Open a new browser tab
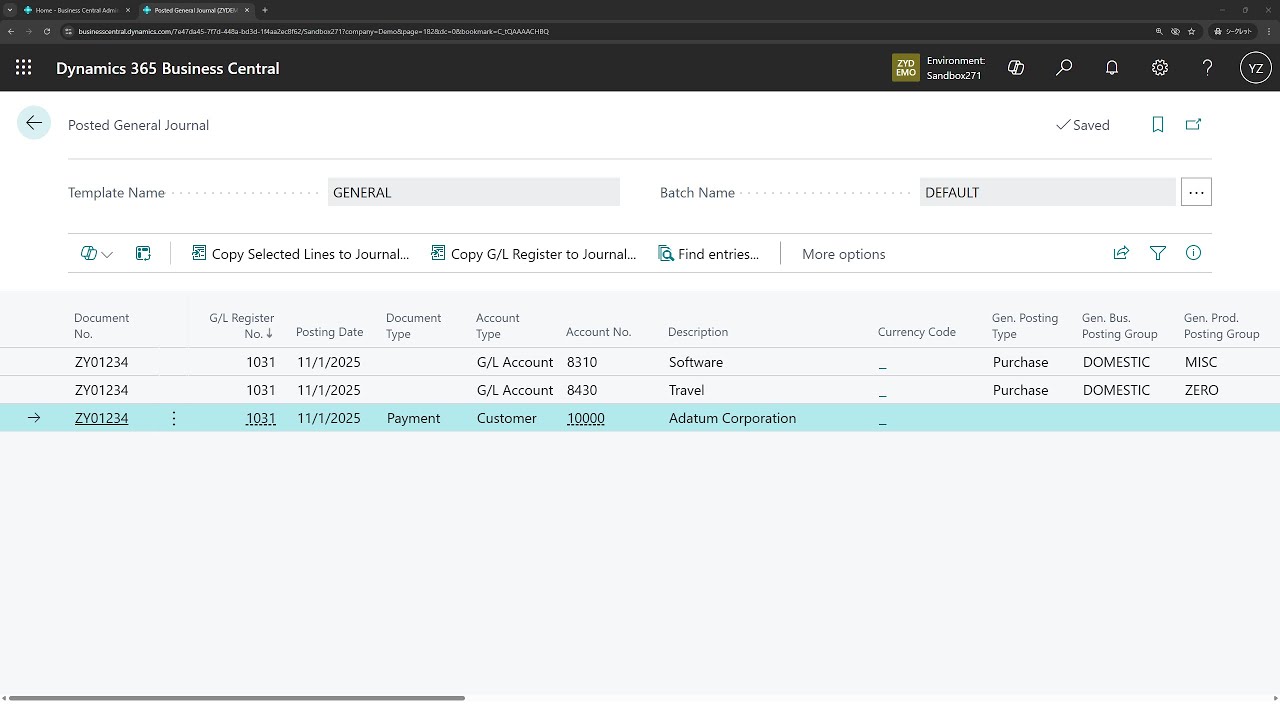The width and height of the screenshot is (1280, 720). coord(265,10)
